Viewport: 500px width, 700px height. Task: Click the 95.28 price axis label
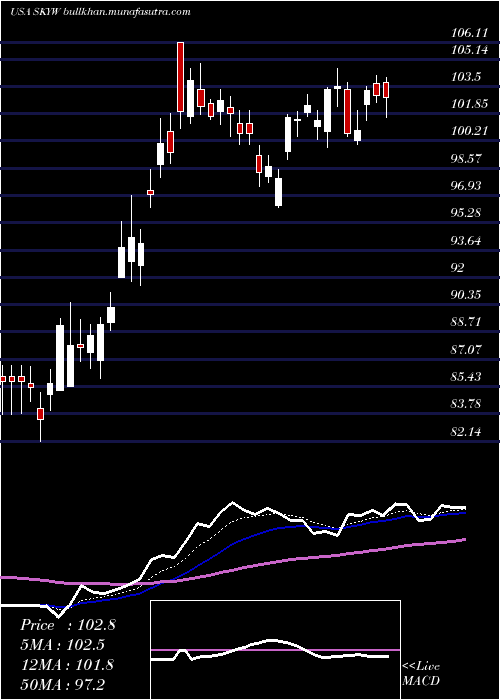pyautogui.click(x=466, y=213)
